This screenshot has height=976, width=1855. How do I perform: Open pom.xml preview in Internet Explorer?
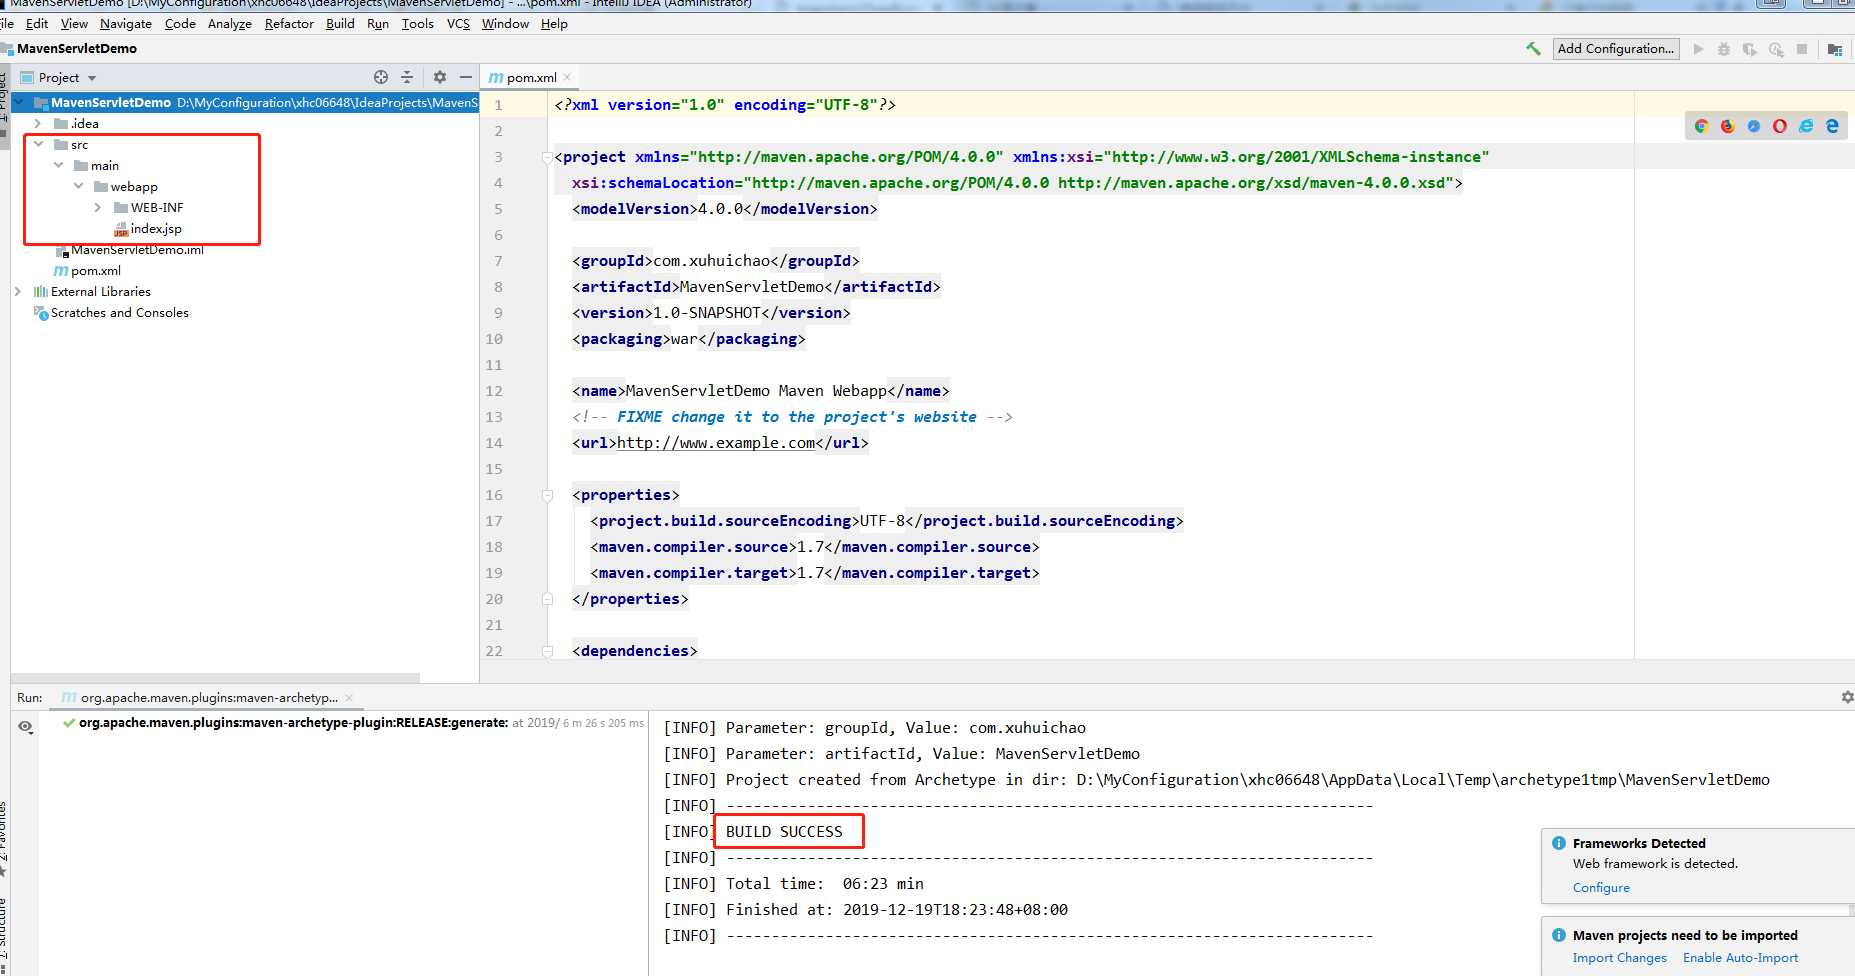(1806, 126)
